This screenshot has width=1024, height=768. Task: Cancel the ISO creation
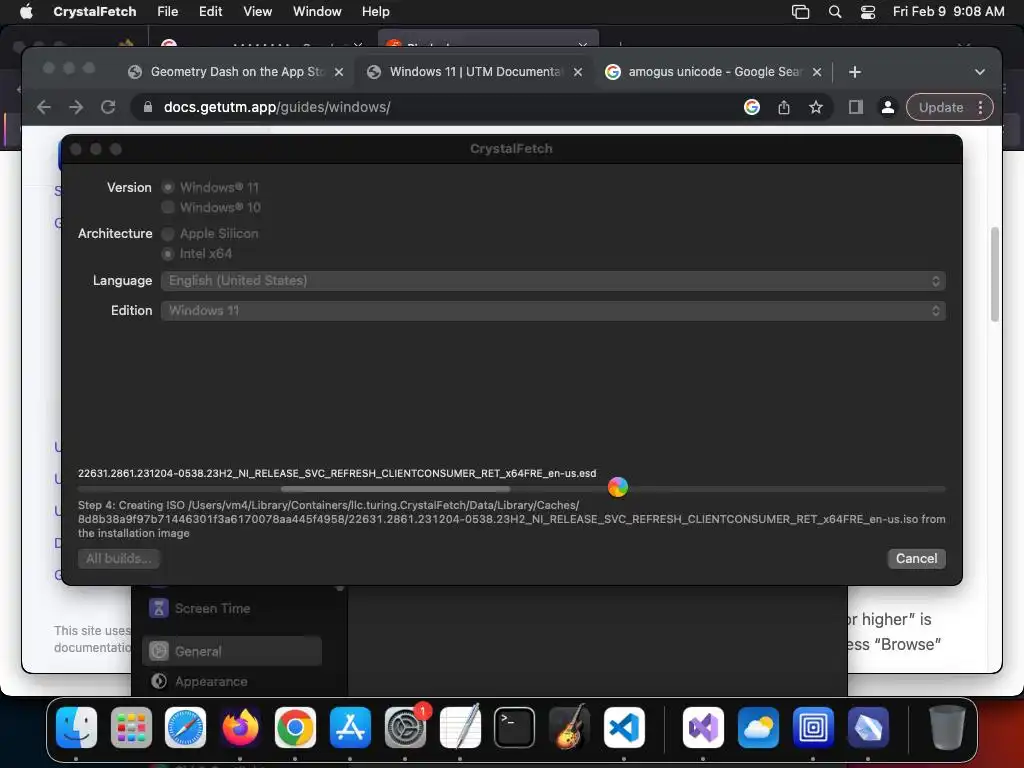click(916, 558)
